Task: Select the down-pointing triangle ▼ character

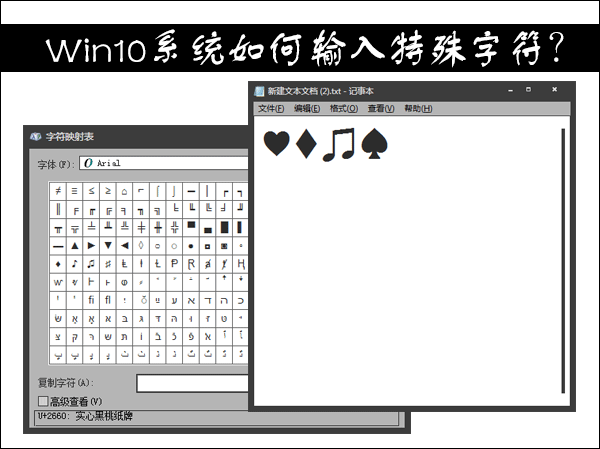Action: pos(108,246)
